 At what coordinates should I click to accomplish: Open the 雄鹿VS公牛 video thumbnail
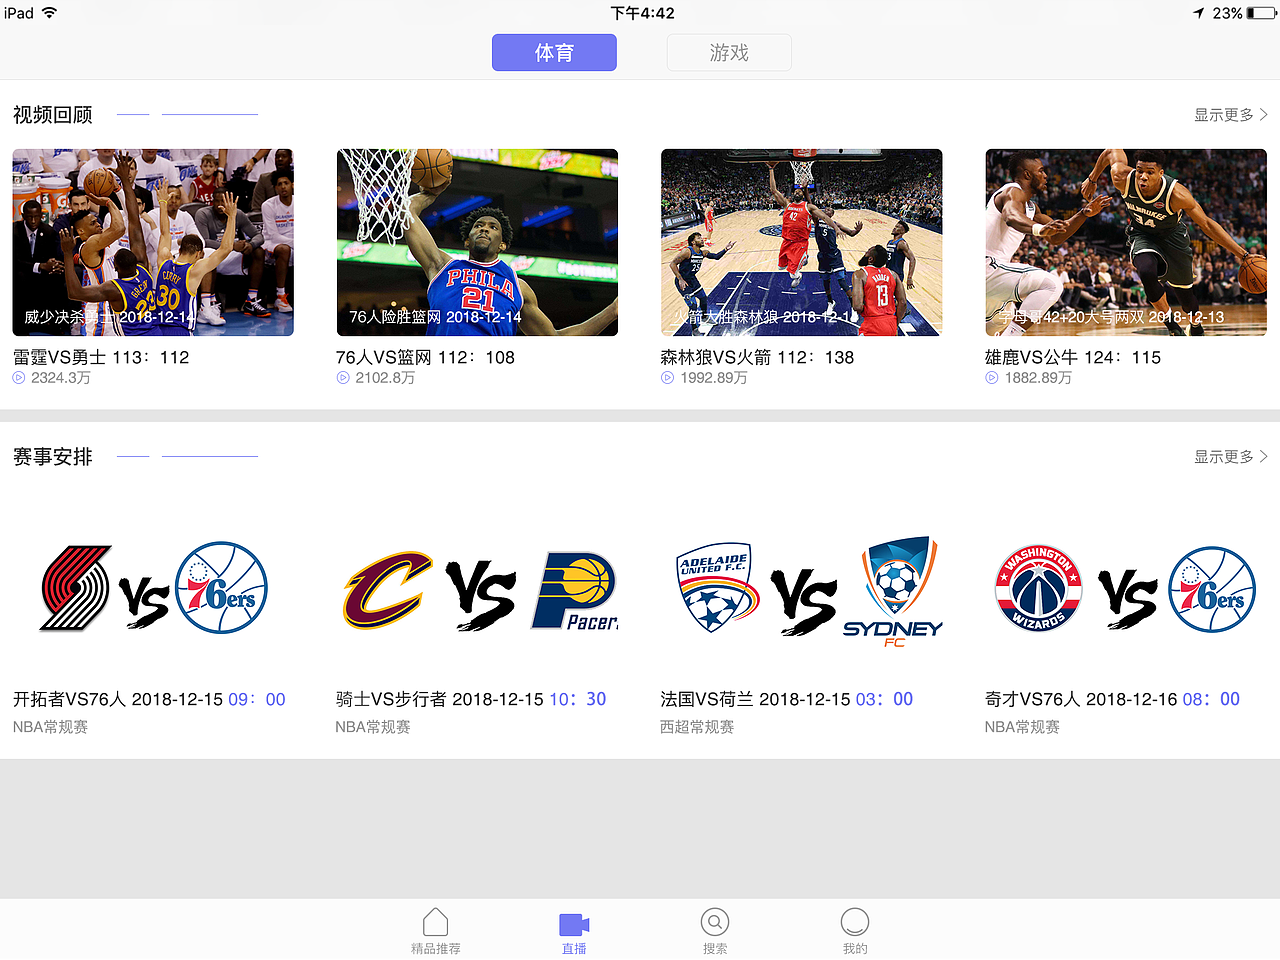[1126, 242]
